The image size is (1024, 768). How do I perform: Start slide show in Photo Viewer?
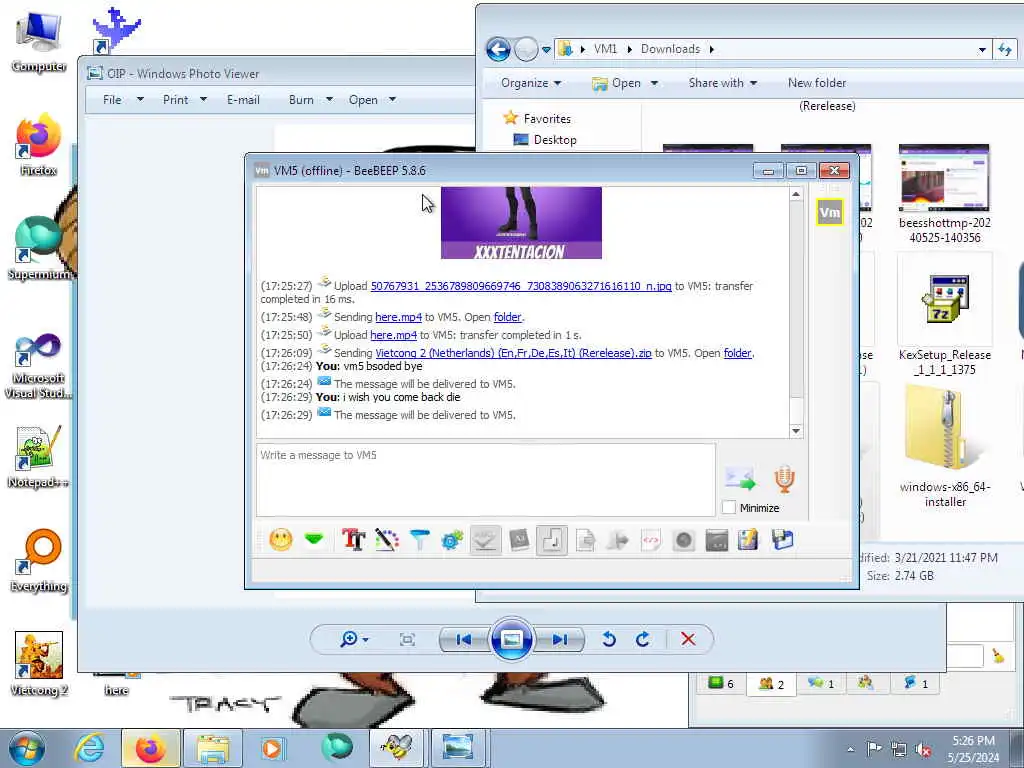pyautogui.click(x=512, y=639)
